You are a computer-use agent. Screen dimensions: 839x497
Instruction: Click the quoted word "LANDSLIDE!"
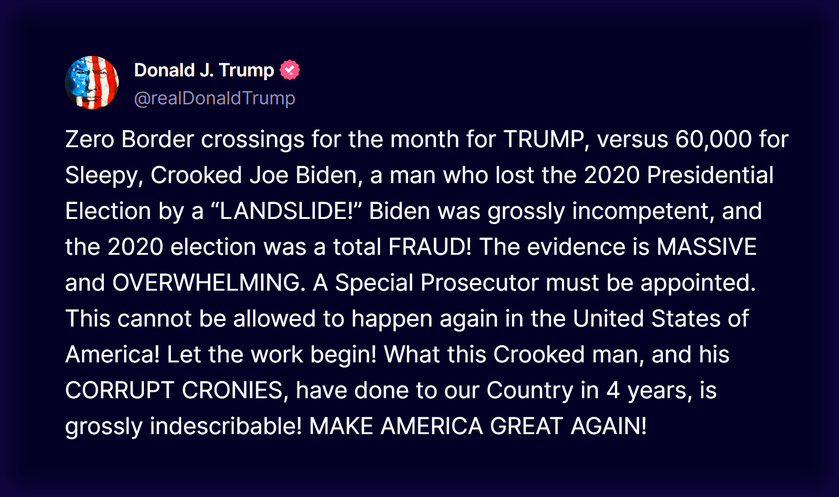click(x=284, y=211)
